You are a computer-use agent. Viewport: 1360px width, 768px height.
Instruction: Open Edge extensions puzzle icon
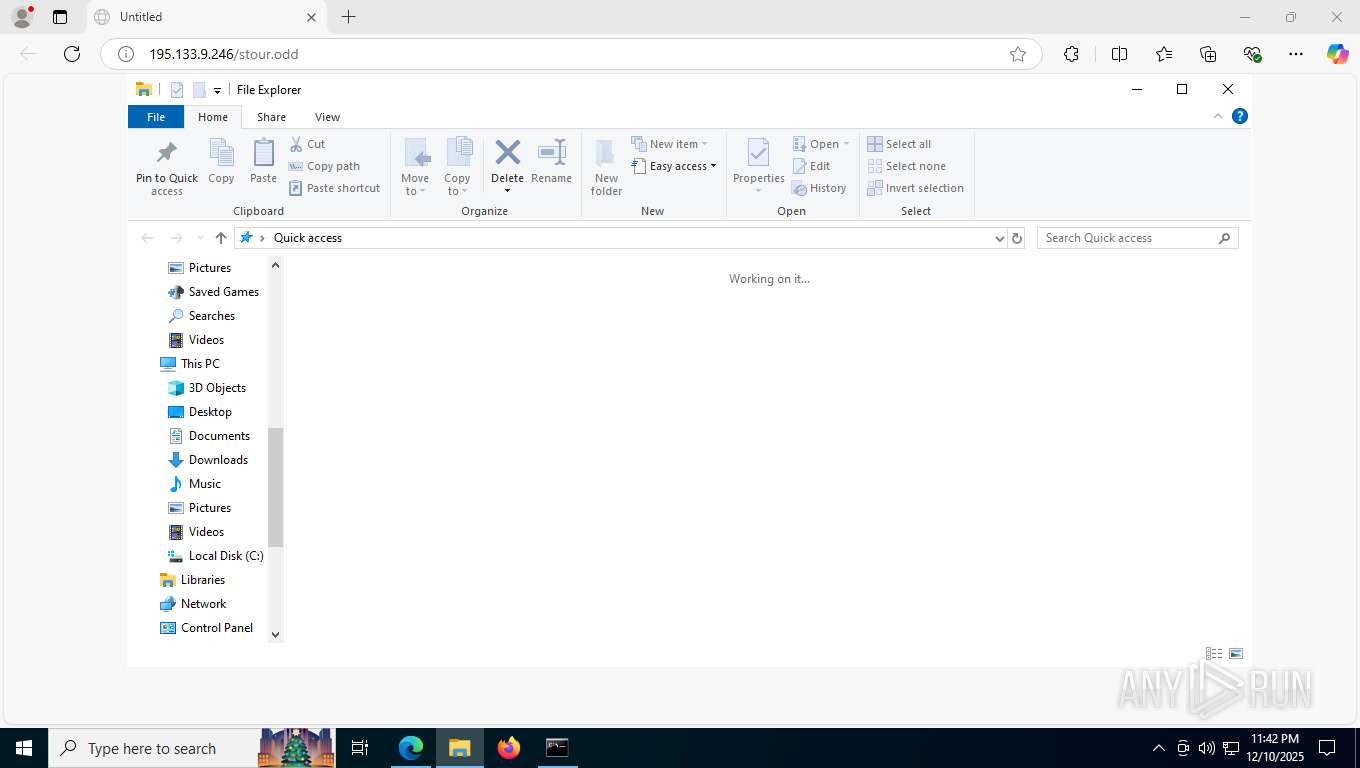point(1071,54)
